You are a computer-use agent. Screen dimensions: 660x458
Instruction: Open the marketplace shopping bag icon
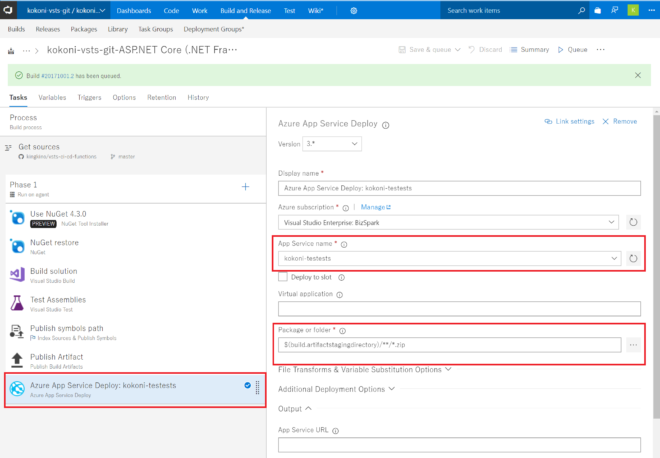point(598,11)
